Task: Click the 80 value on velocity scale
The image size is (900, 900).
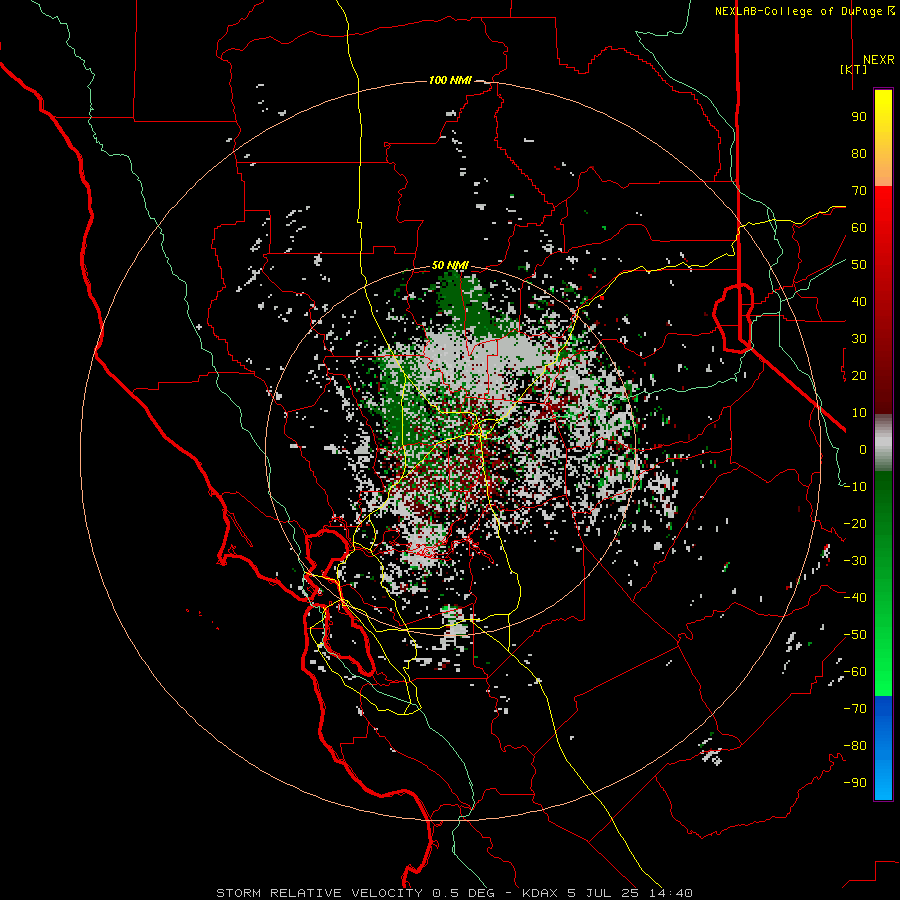Action: click(859, 153)
